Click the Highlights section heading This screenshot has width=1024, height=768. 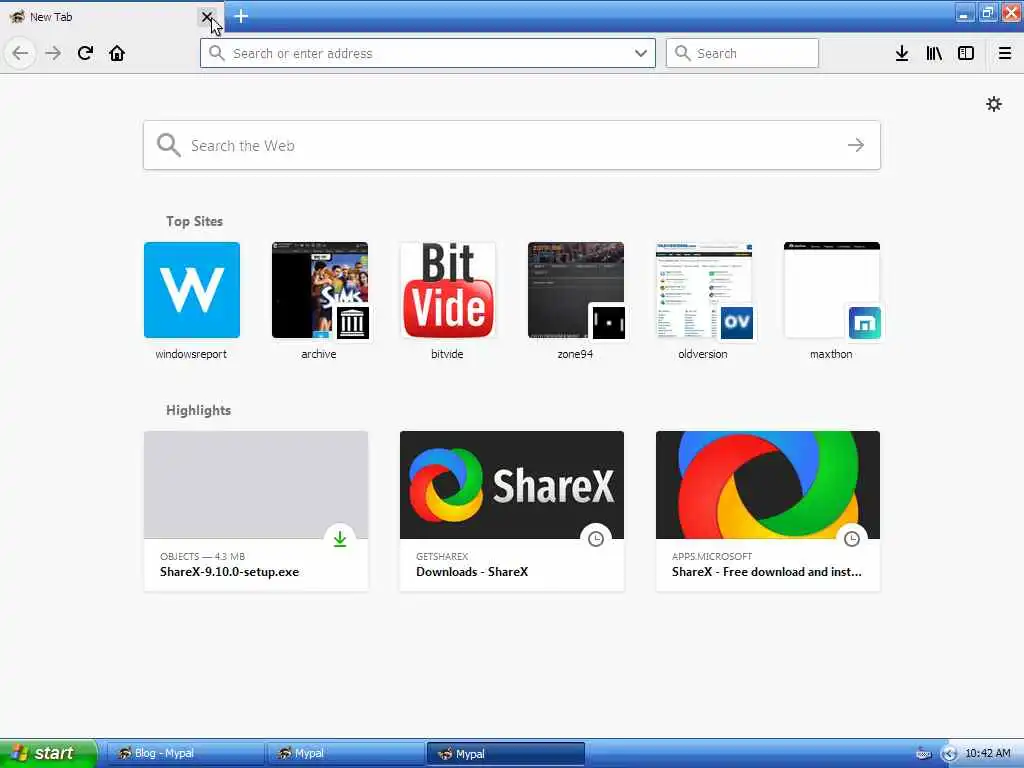[x=199, y=410]
